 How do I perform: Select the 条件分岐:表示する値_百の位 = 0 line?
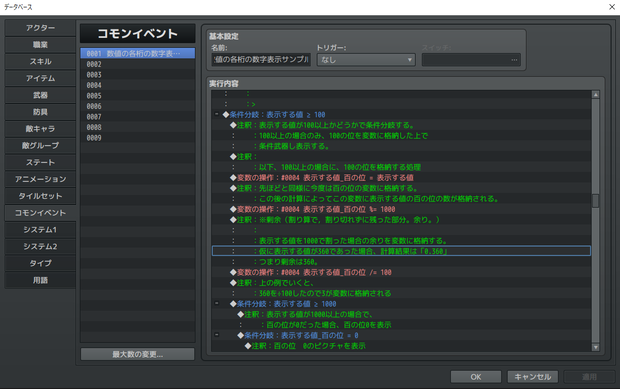point(401,335)
